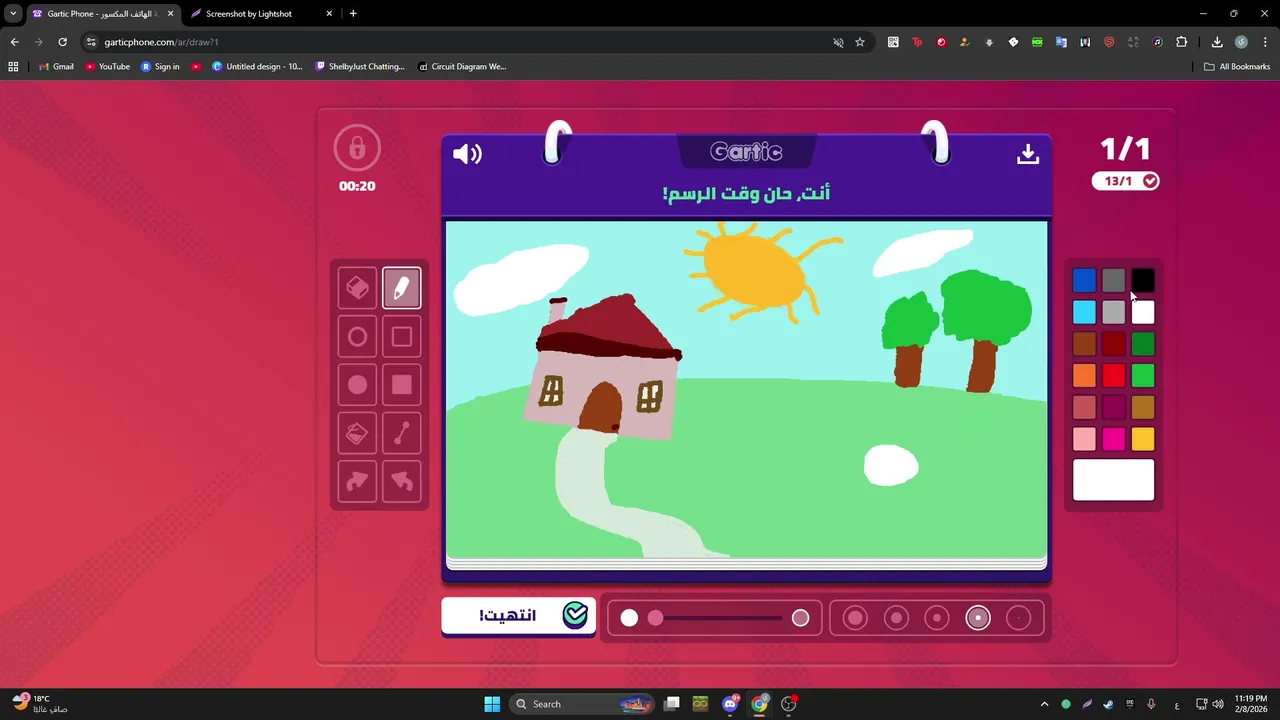Download the drawing with the download icon
The height and width of the screenshot is (720, 1280).
pos(1028,154)
